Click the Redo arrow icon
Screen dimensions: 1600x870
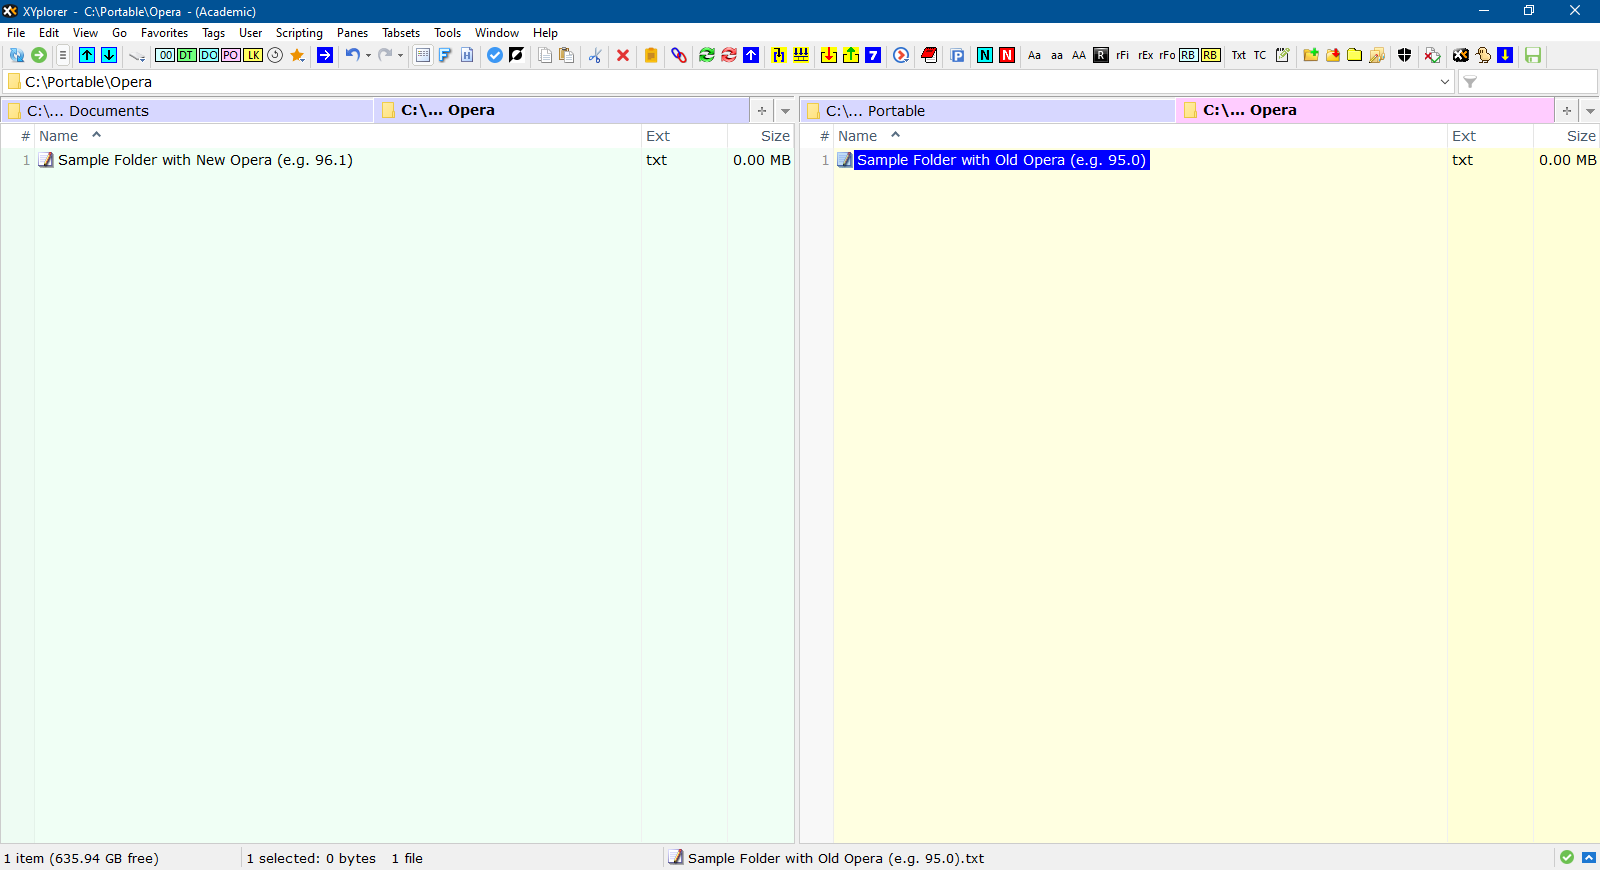384,55
